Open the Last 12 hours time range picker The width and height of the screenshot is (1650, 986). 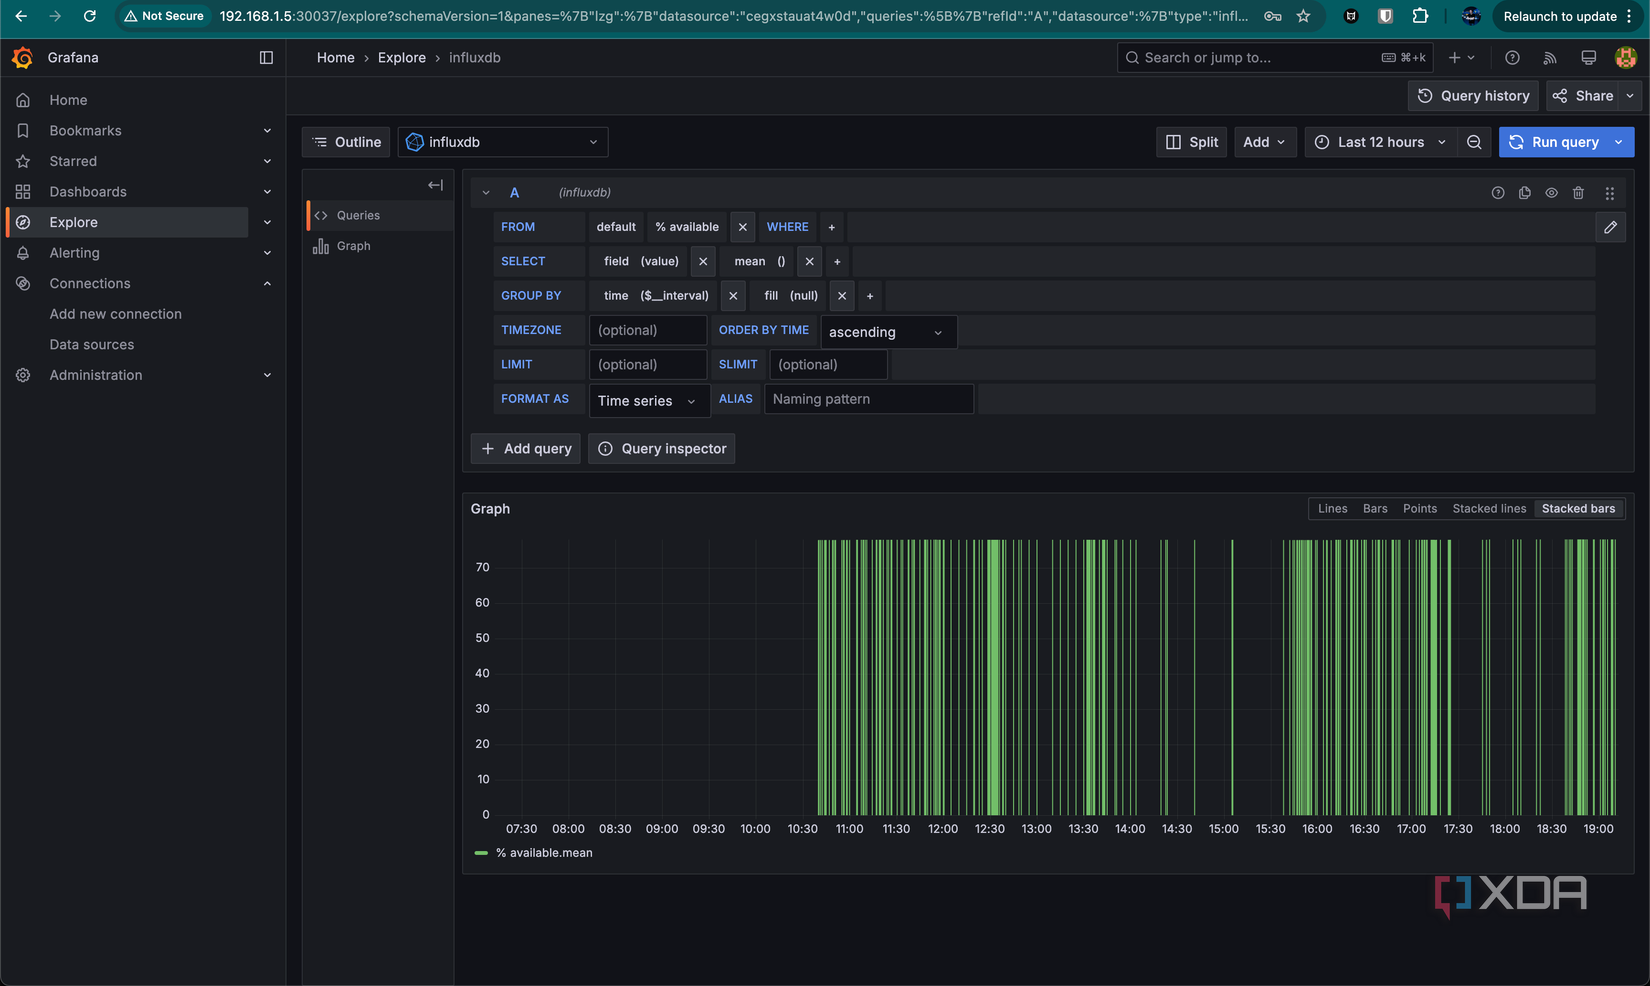point(1379,142)
